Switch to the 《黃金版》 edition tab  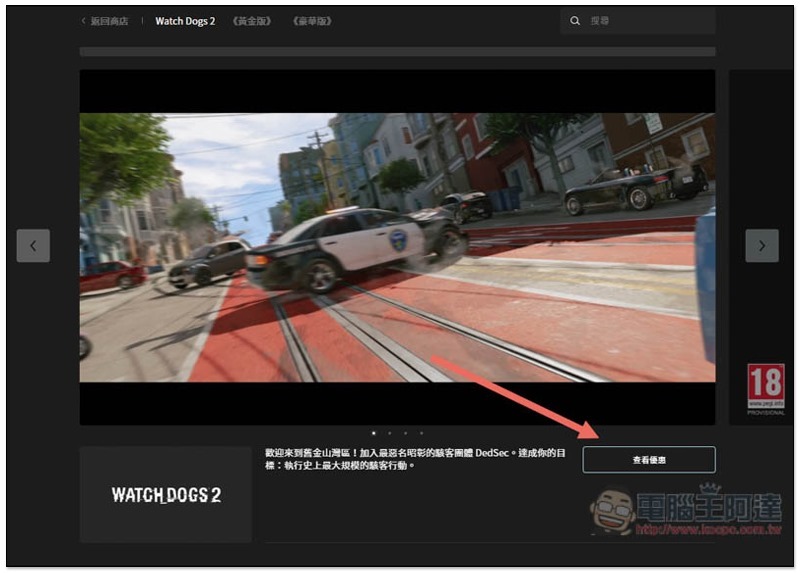pos(252,21)
